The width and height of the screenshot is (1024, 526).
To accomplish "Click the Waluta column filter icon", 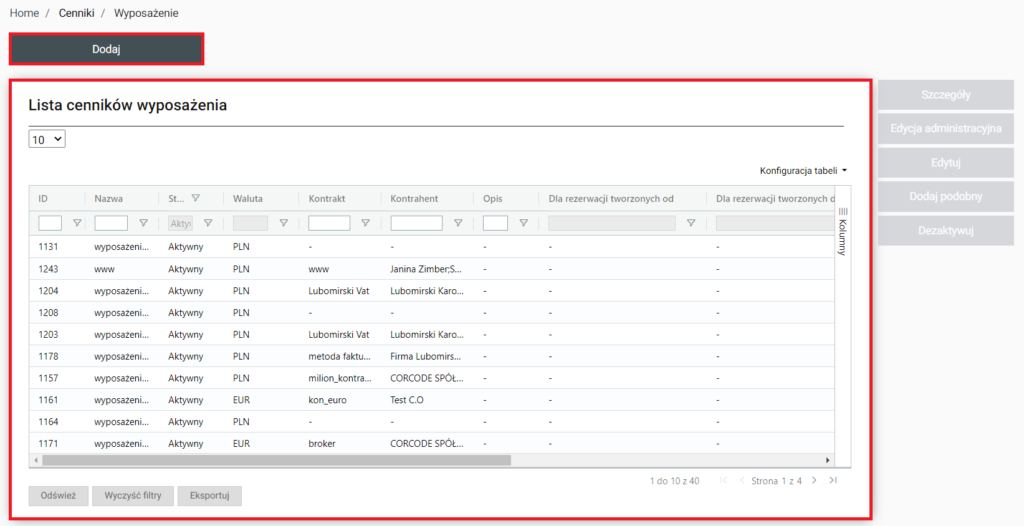I will [283, 224].
